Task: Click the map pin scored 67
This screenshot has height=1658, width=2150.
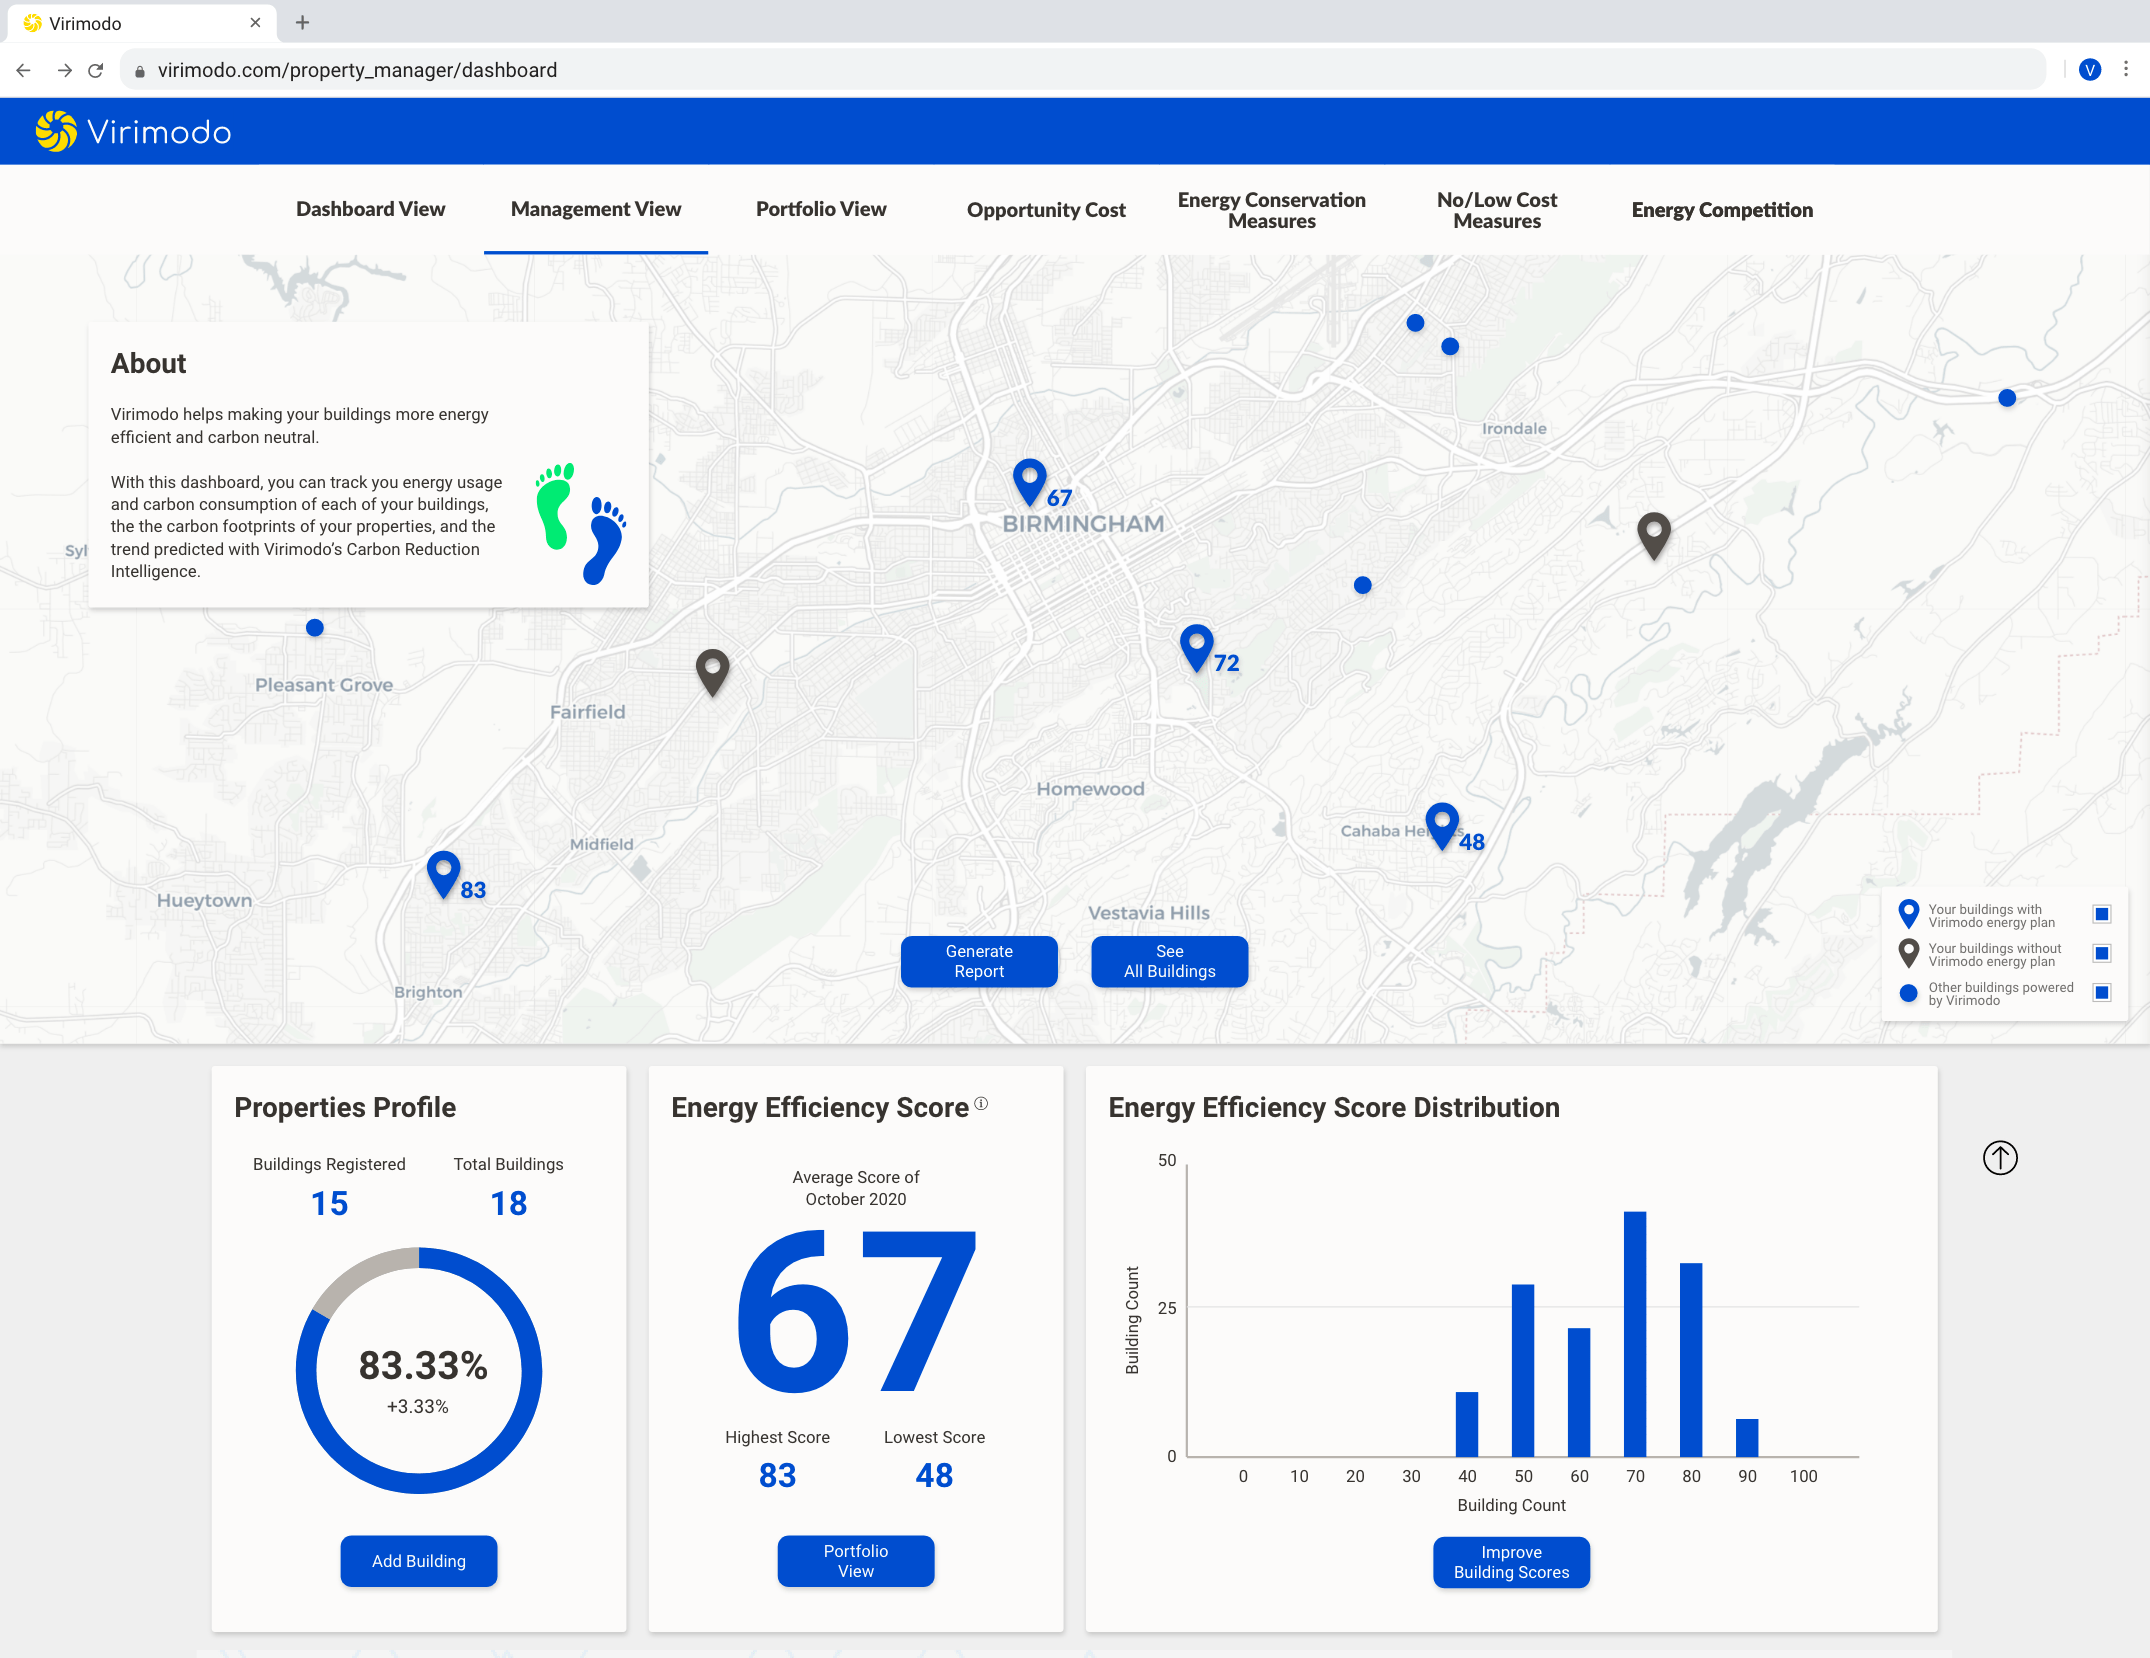Action: tap(1029, 480)
